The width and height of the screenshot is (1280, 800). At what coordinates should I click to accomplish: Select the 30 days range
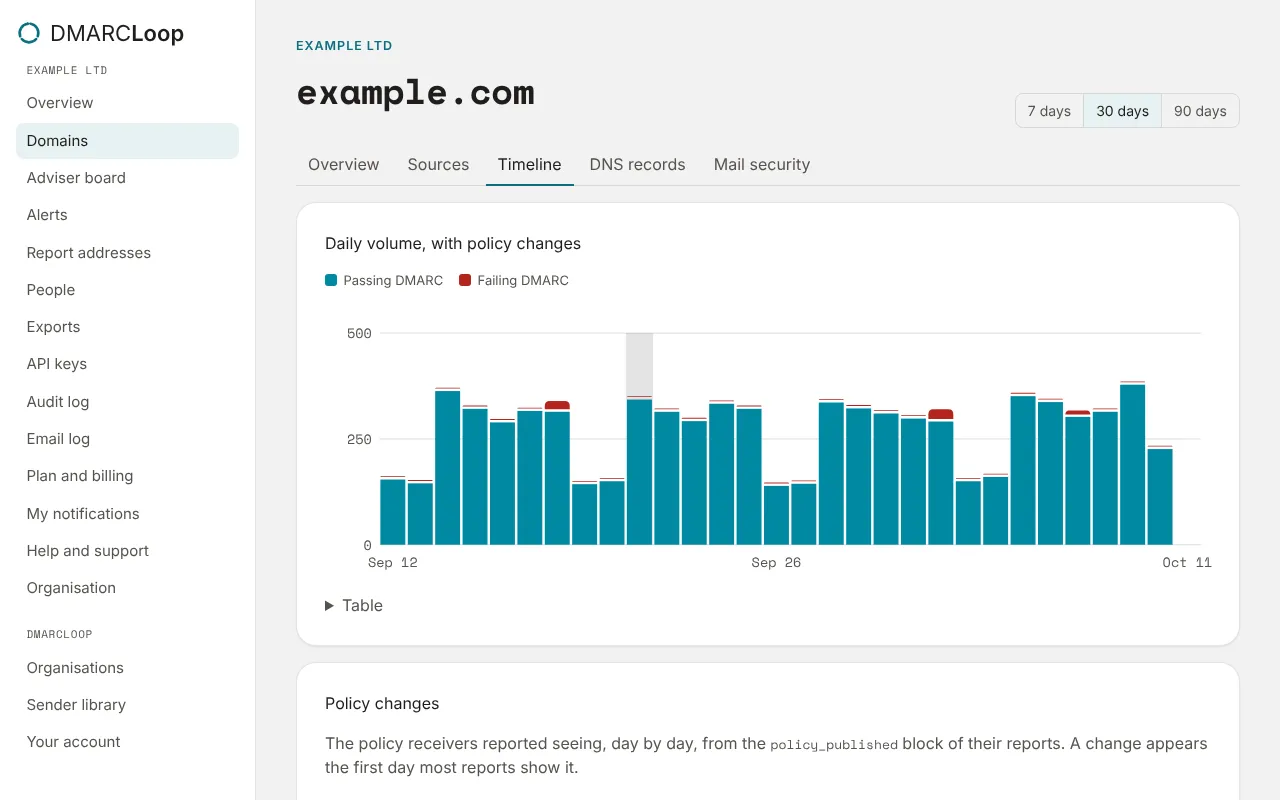(1122, 111)
